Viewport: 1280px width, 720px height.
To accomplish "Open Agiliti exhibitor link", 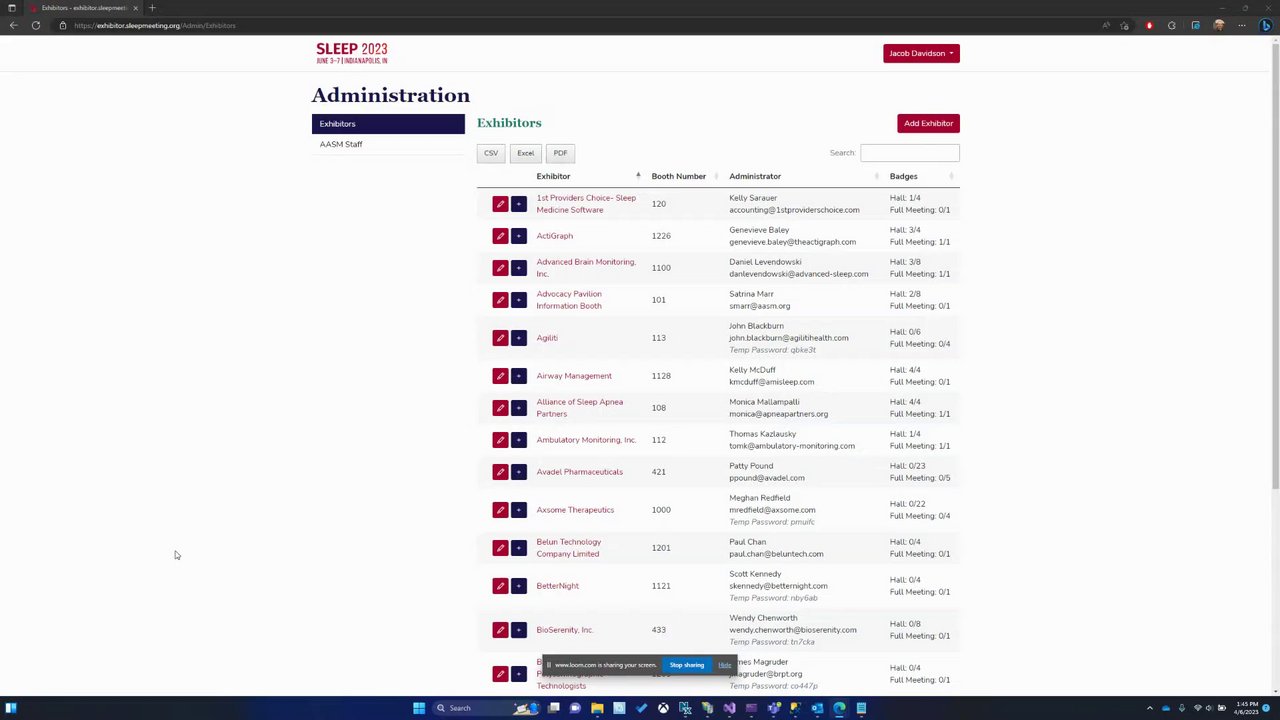I will (x=547, y=338).
